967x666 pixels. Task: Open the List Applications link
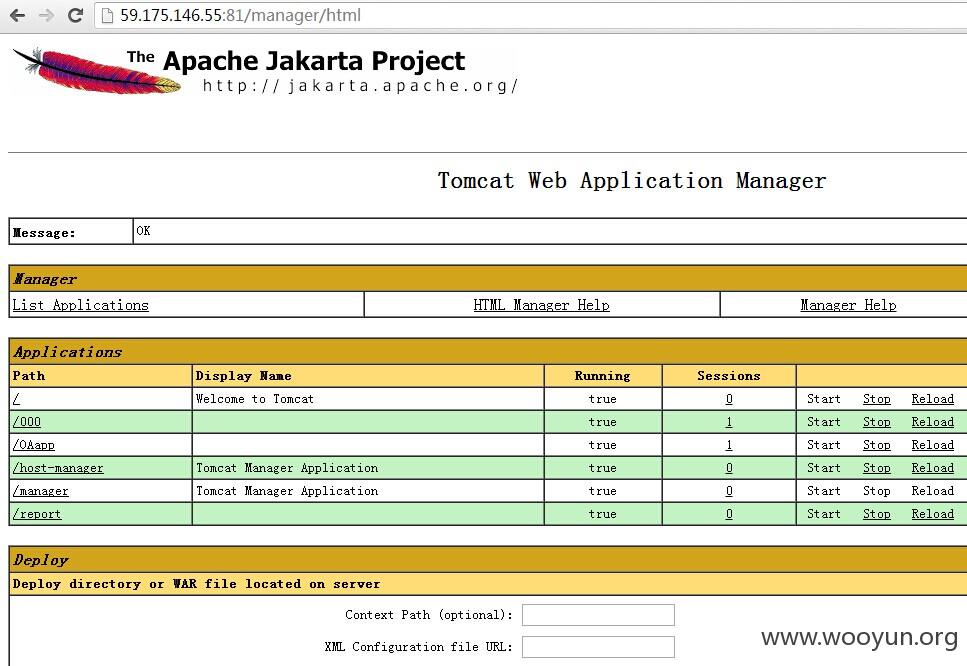click(81, 305)
